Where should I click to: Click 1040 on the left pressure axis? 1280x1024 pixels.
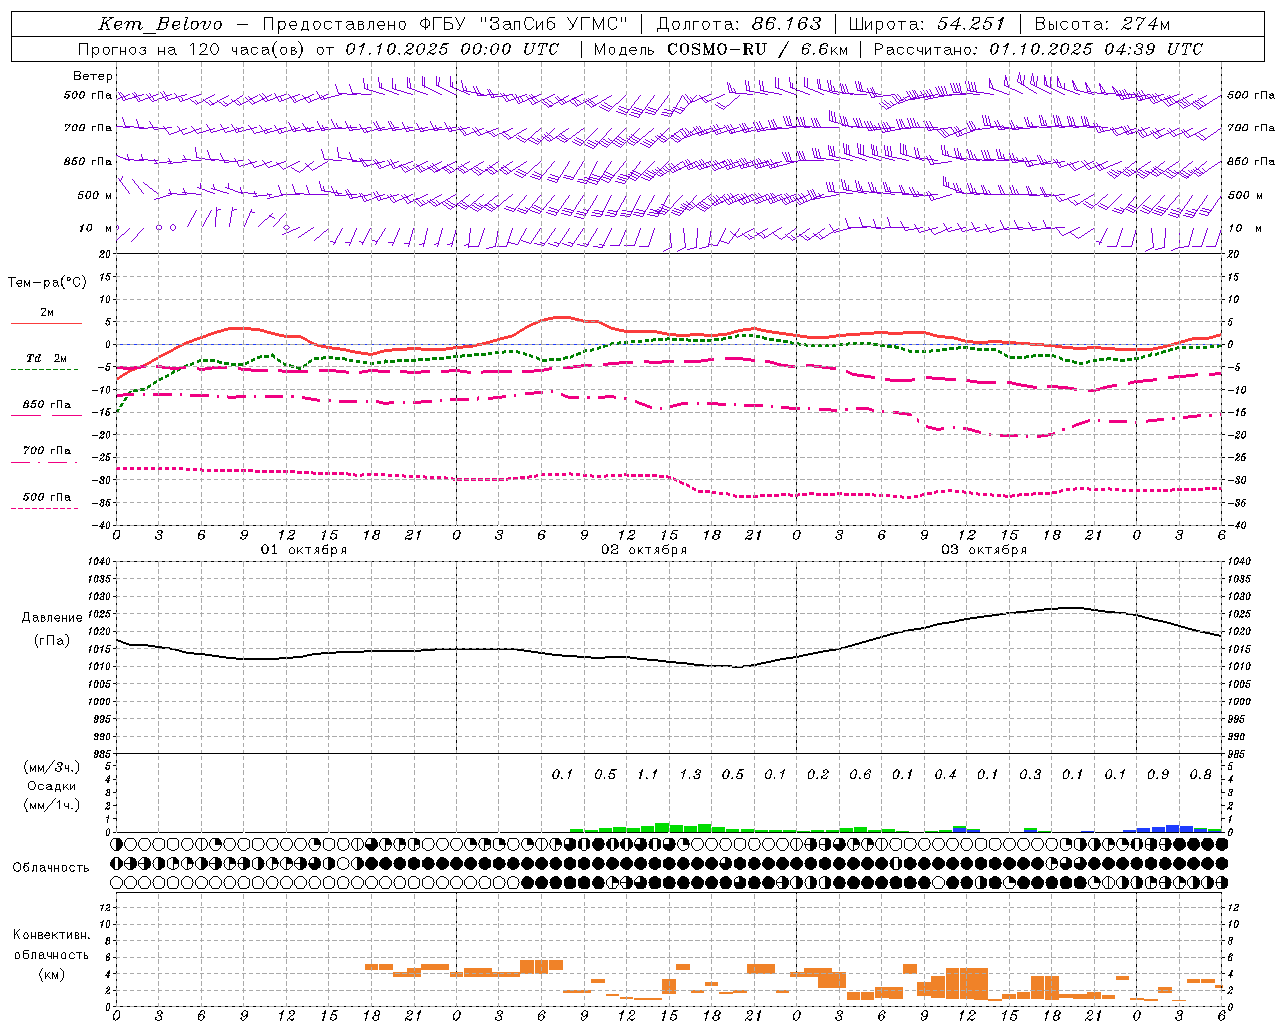tap(97, 562)
